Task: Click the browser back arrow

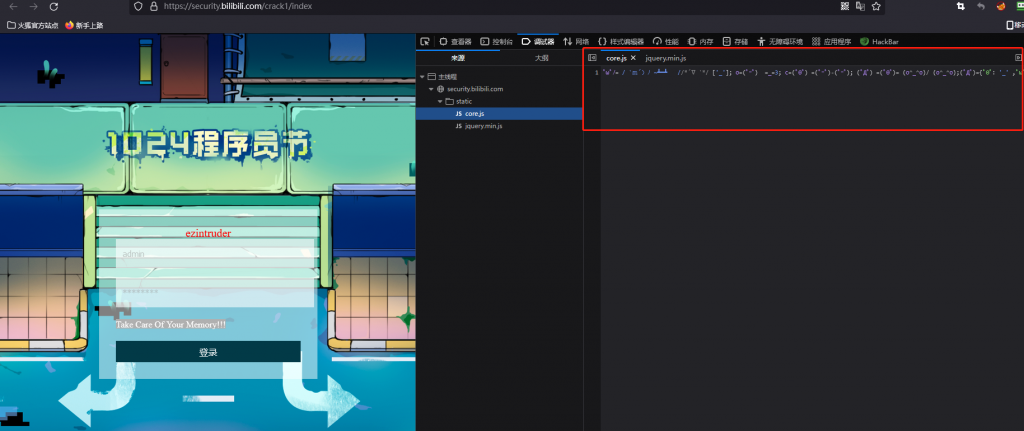Action: tap(13, 7)
